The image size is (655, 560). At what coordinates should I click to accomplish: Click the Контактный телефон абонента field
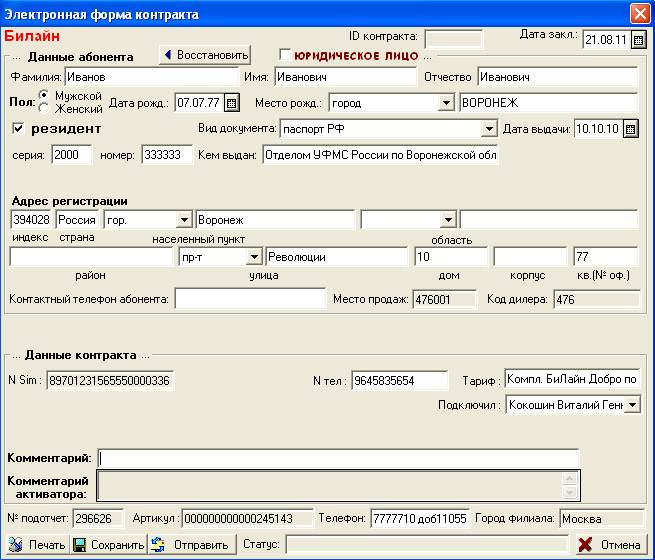(x=250, y=299)
